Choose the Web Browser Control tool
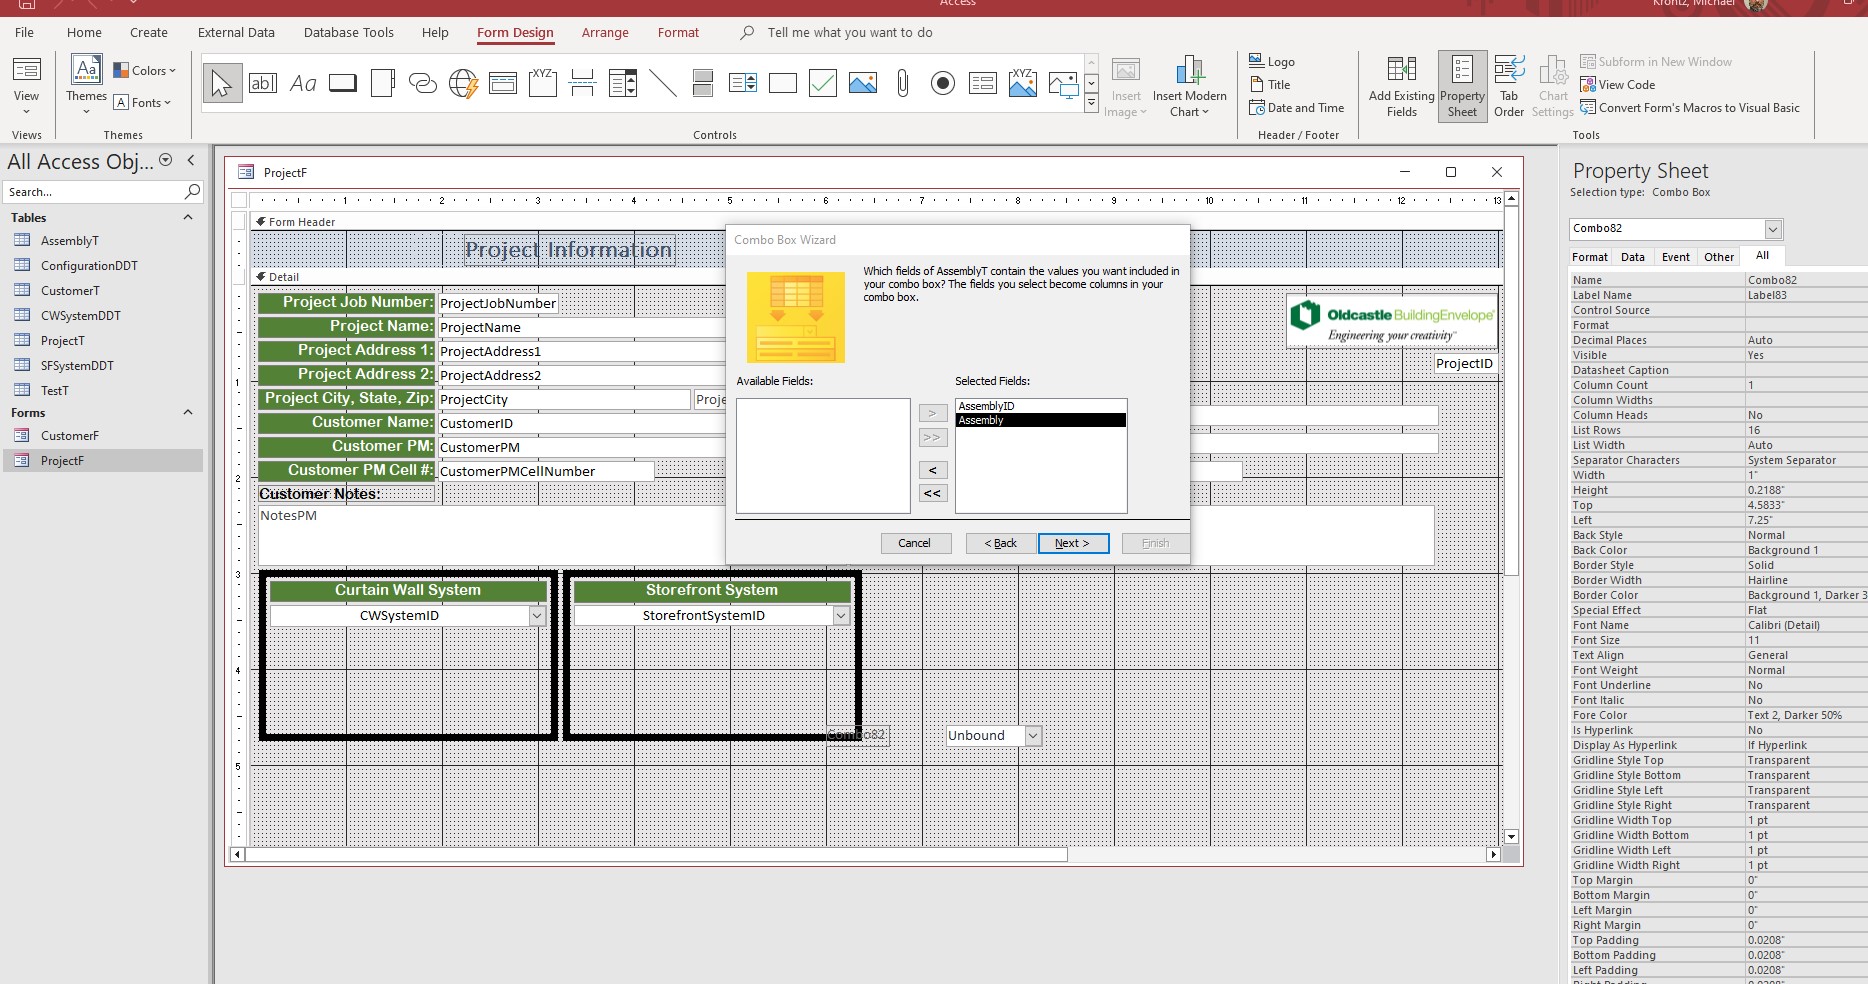 click(463, 84)
